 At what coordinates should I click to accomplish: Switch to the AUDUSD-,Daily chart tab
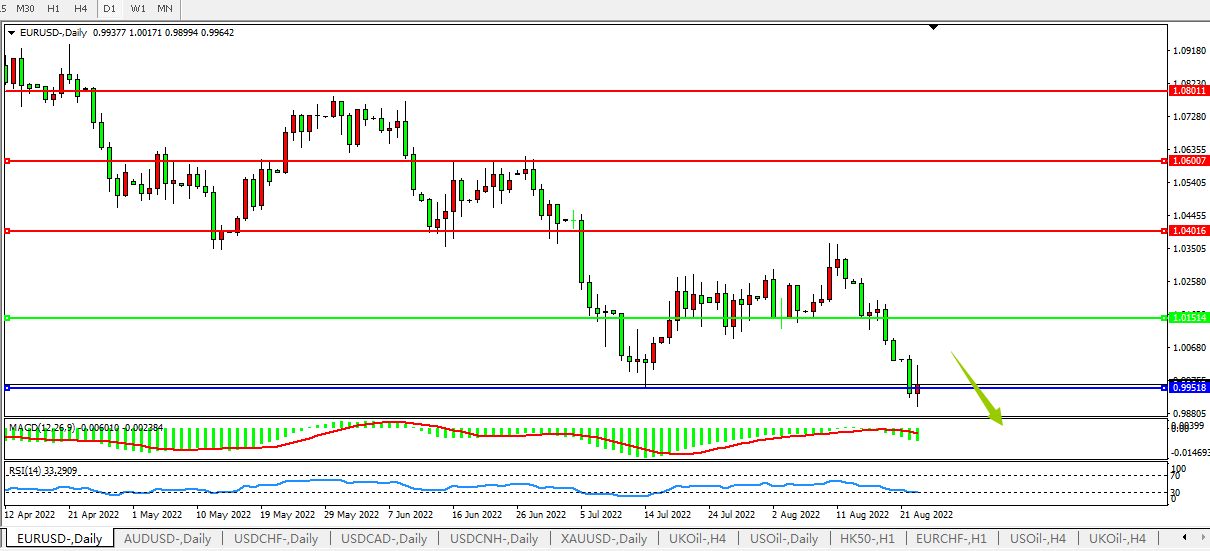pyautogui.click(x=167, y=539)
